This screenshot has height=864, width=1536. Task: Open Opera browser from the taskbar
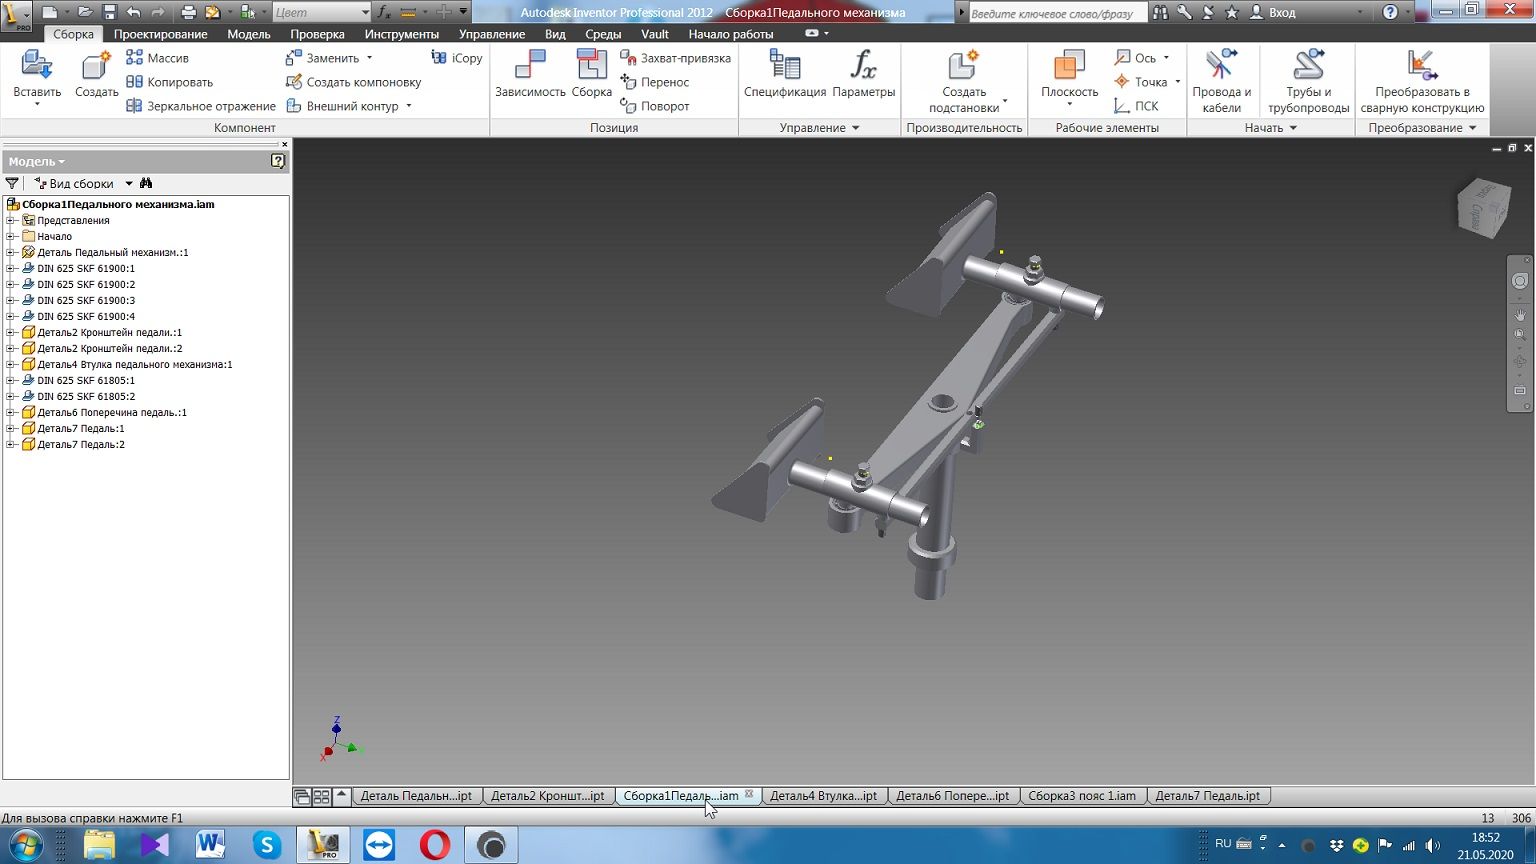pyautogui.click(x=434, y=845)
